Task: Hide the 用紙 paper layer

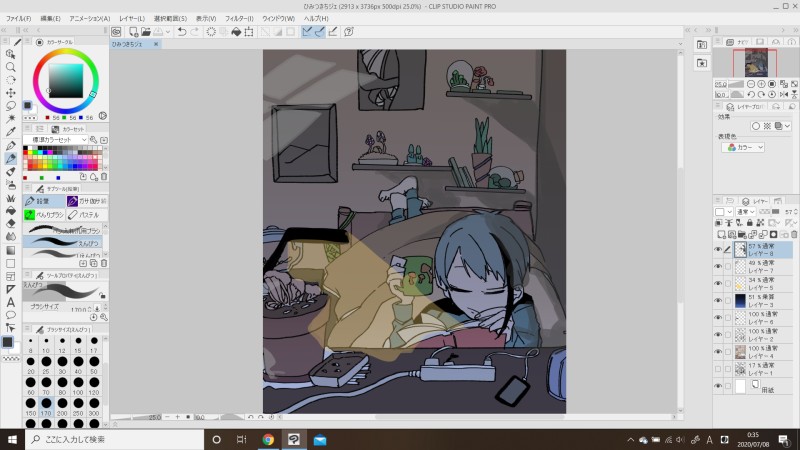Action: click(x=718, y=386)
